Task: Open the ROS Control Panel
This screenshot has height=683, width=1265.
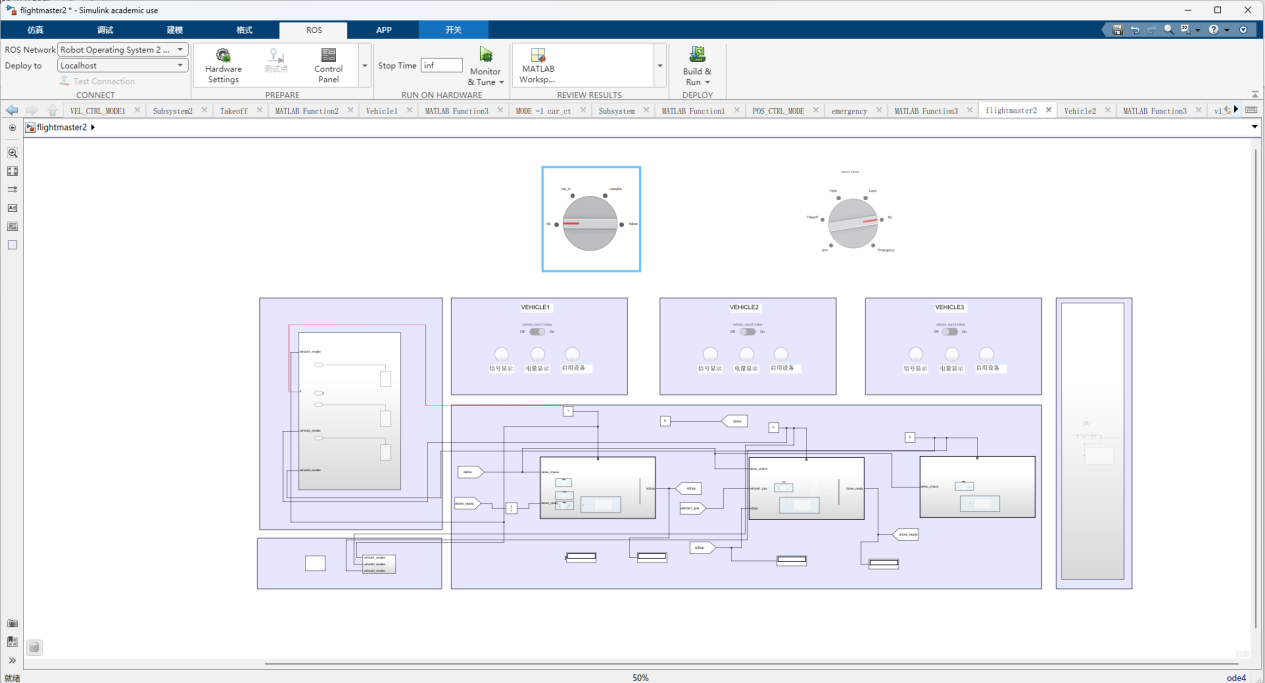Action: [328, 66]
